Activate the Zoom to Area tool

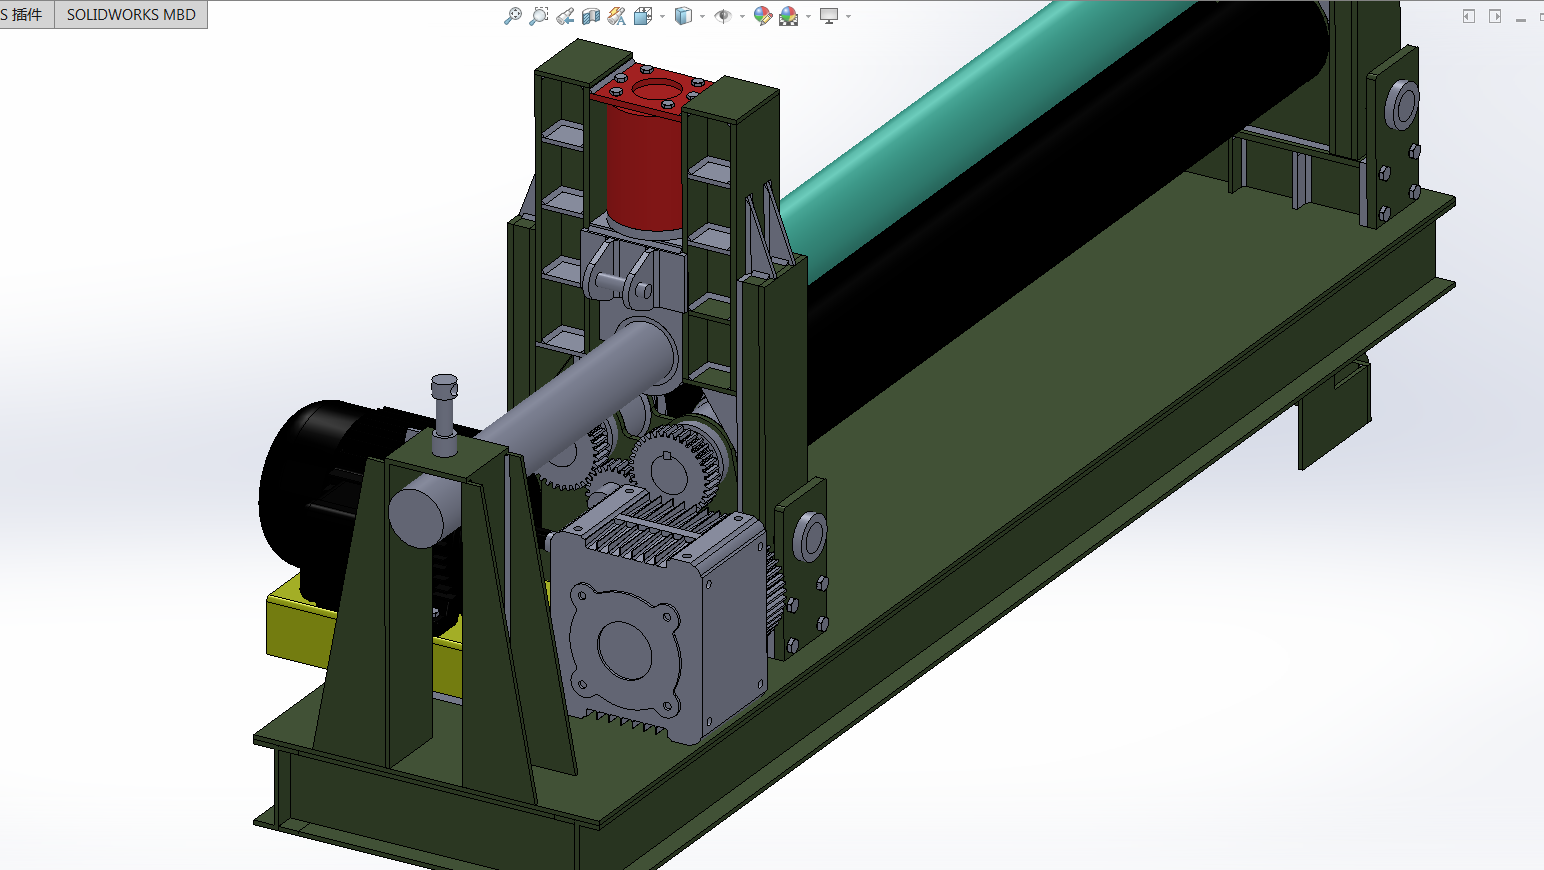(x=539, y=16)
